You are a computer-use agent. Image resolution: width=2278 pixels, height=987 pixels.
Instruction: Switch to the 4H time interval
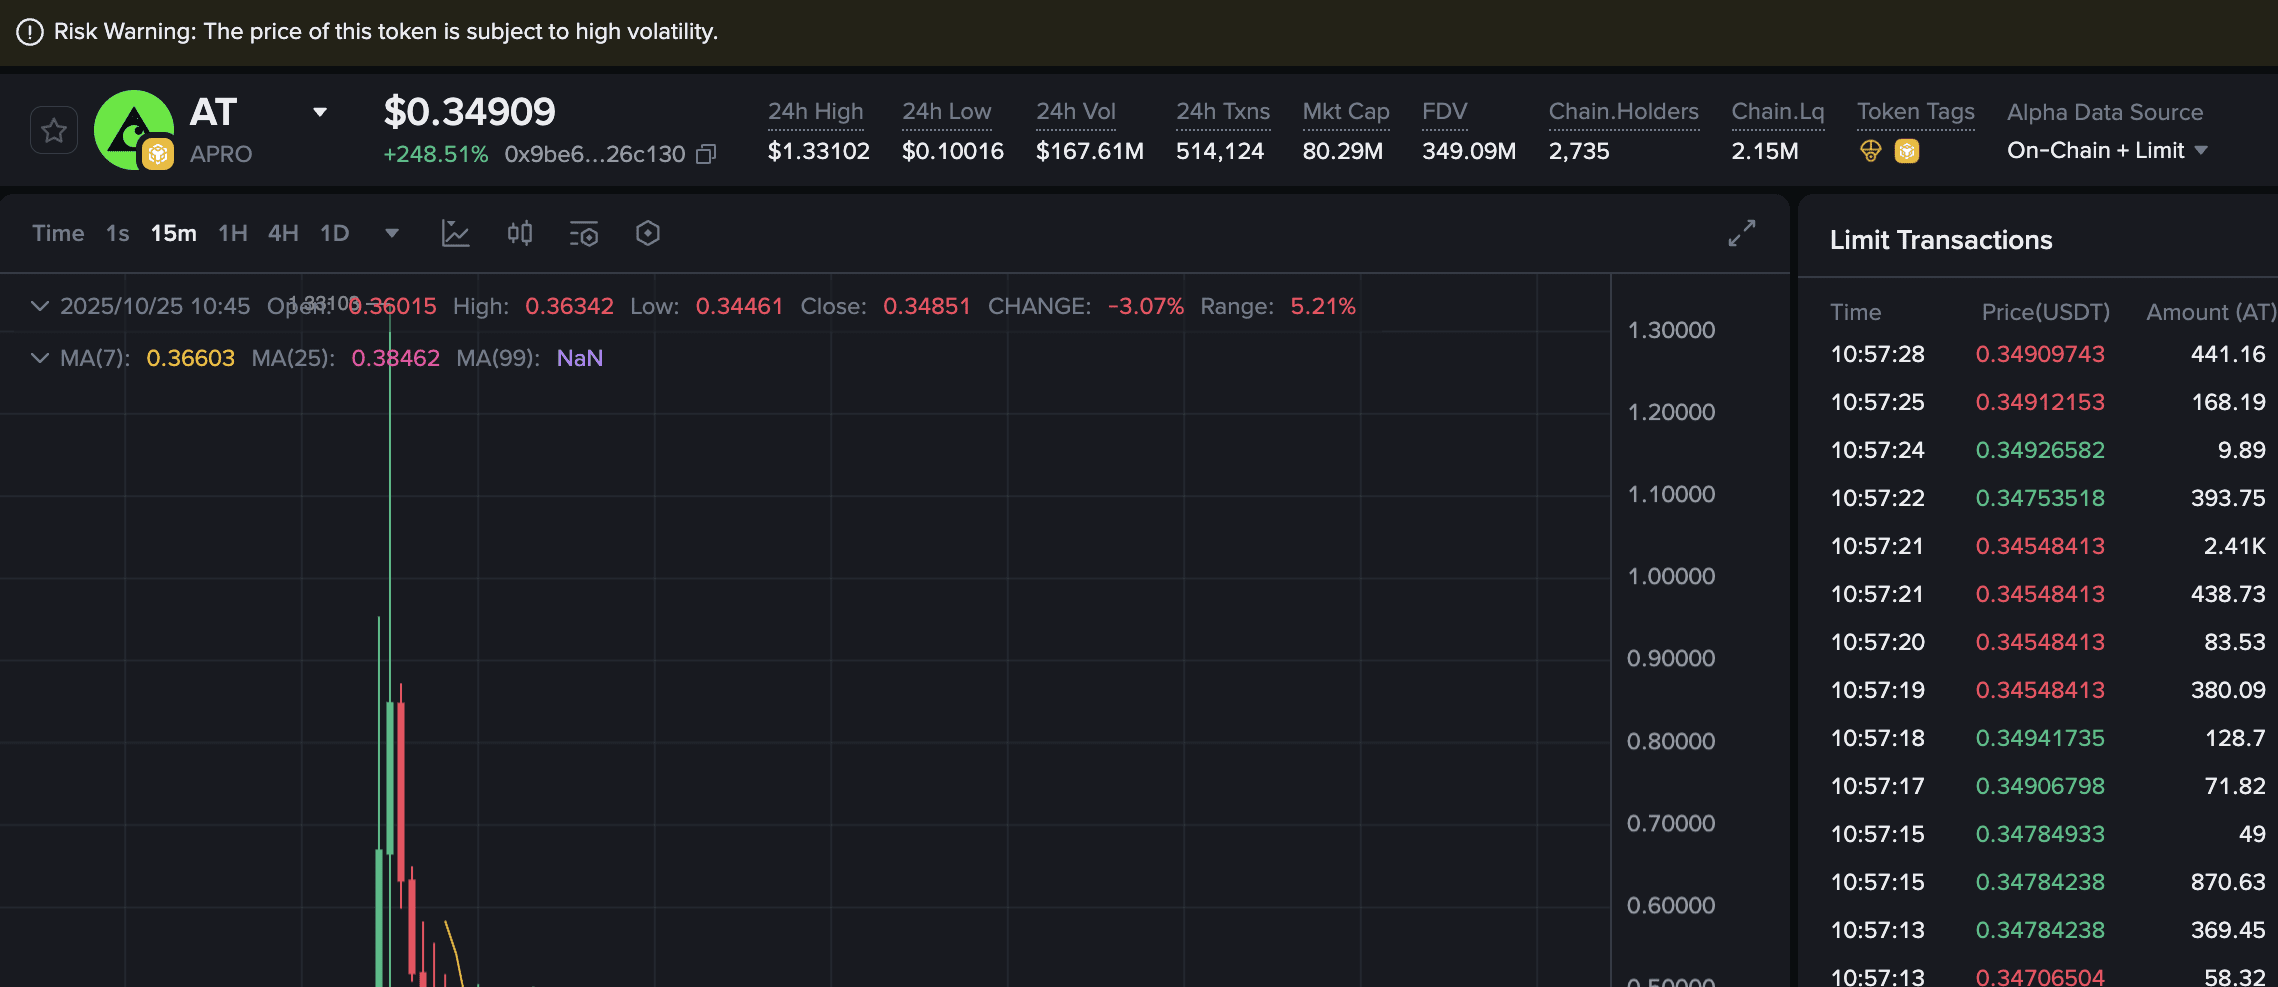coord(283,233)
